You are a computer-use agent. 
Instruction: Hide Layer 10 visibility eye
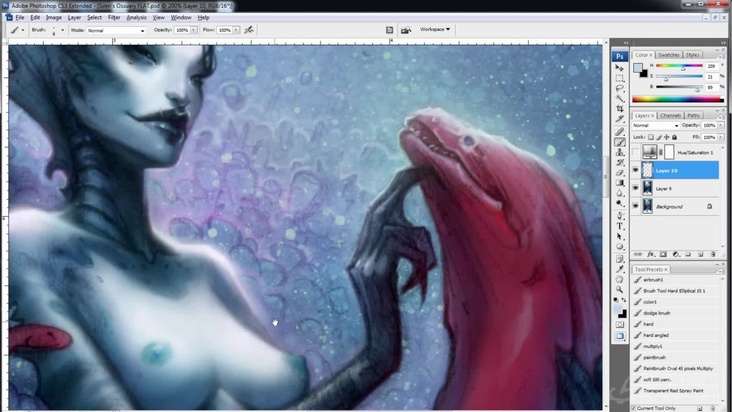(x=635, y=170)
